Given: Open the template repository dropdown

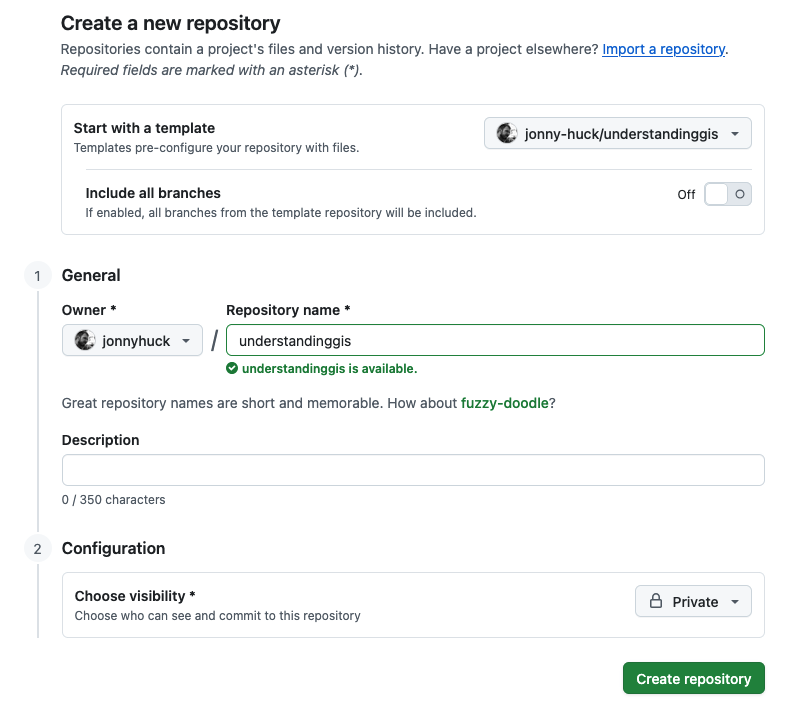Looking at the screenshot, I should click(617, 134).
